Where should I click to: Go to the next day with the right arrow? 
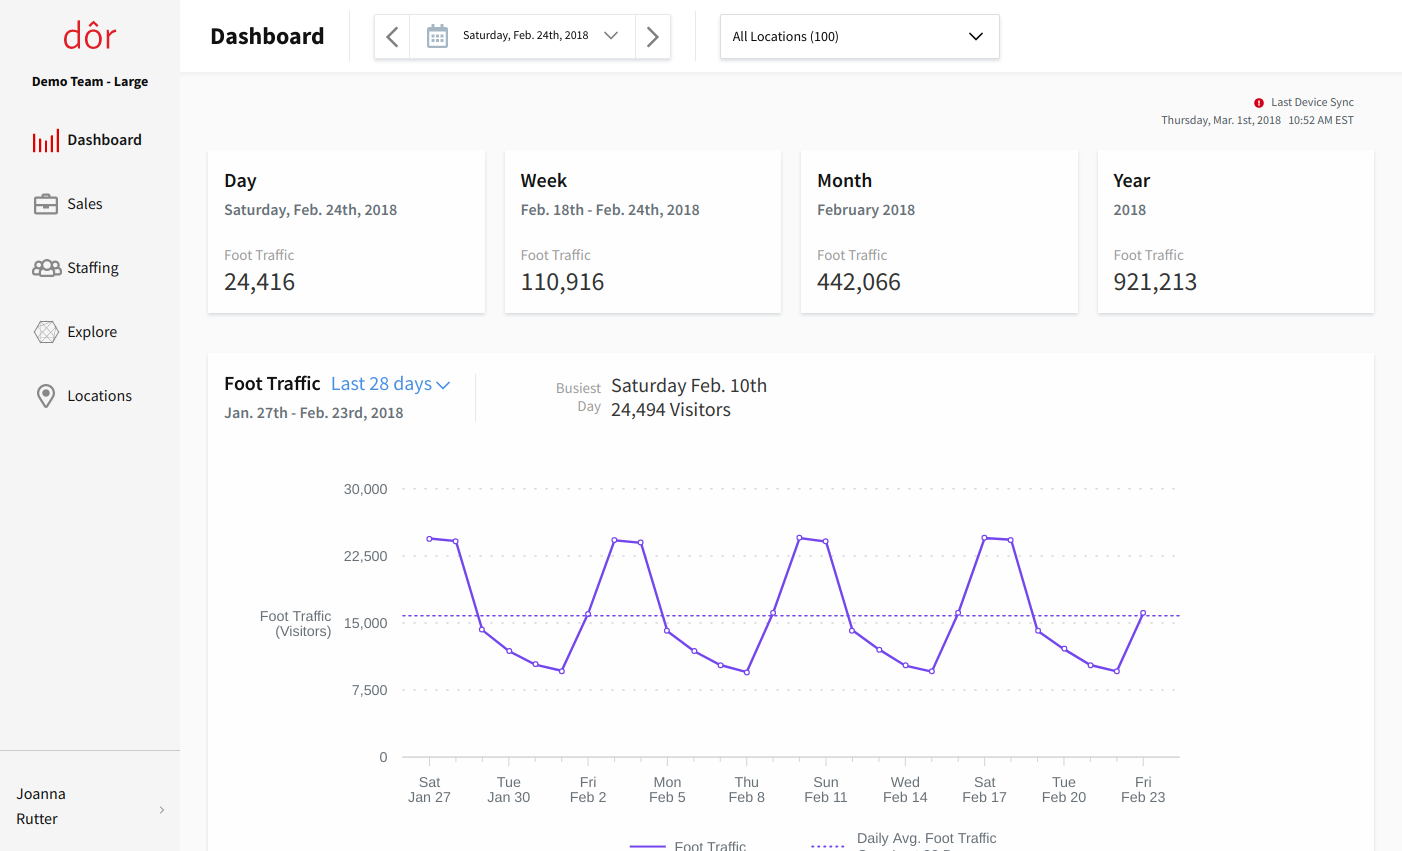tap(652, 35)
